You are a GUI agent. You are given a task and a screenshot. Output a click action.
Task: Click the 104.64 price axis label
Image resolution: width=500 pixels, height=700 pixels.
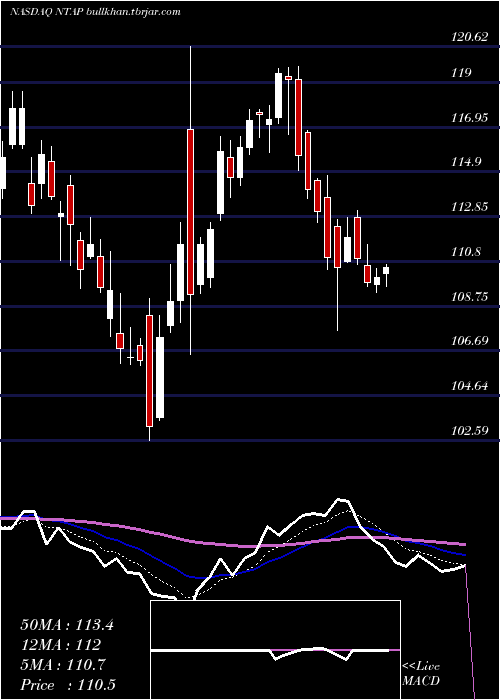(x=469, y=386)
